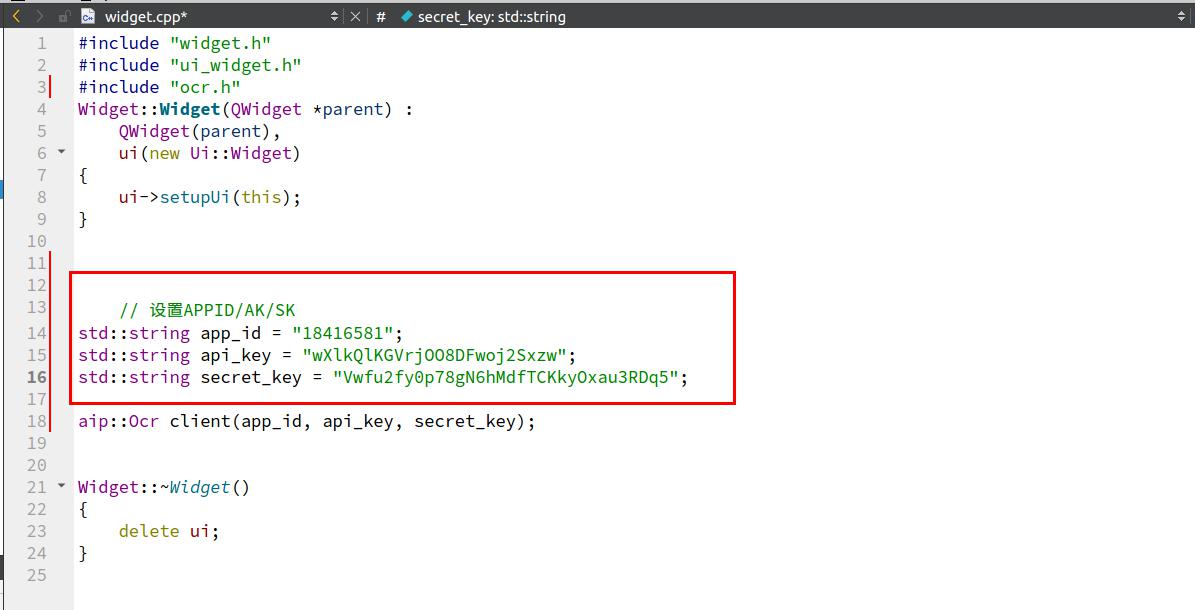Click the setupUi call on line 8
1195x610 pixels.
tap(194, 197)
